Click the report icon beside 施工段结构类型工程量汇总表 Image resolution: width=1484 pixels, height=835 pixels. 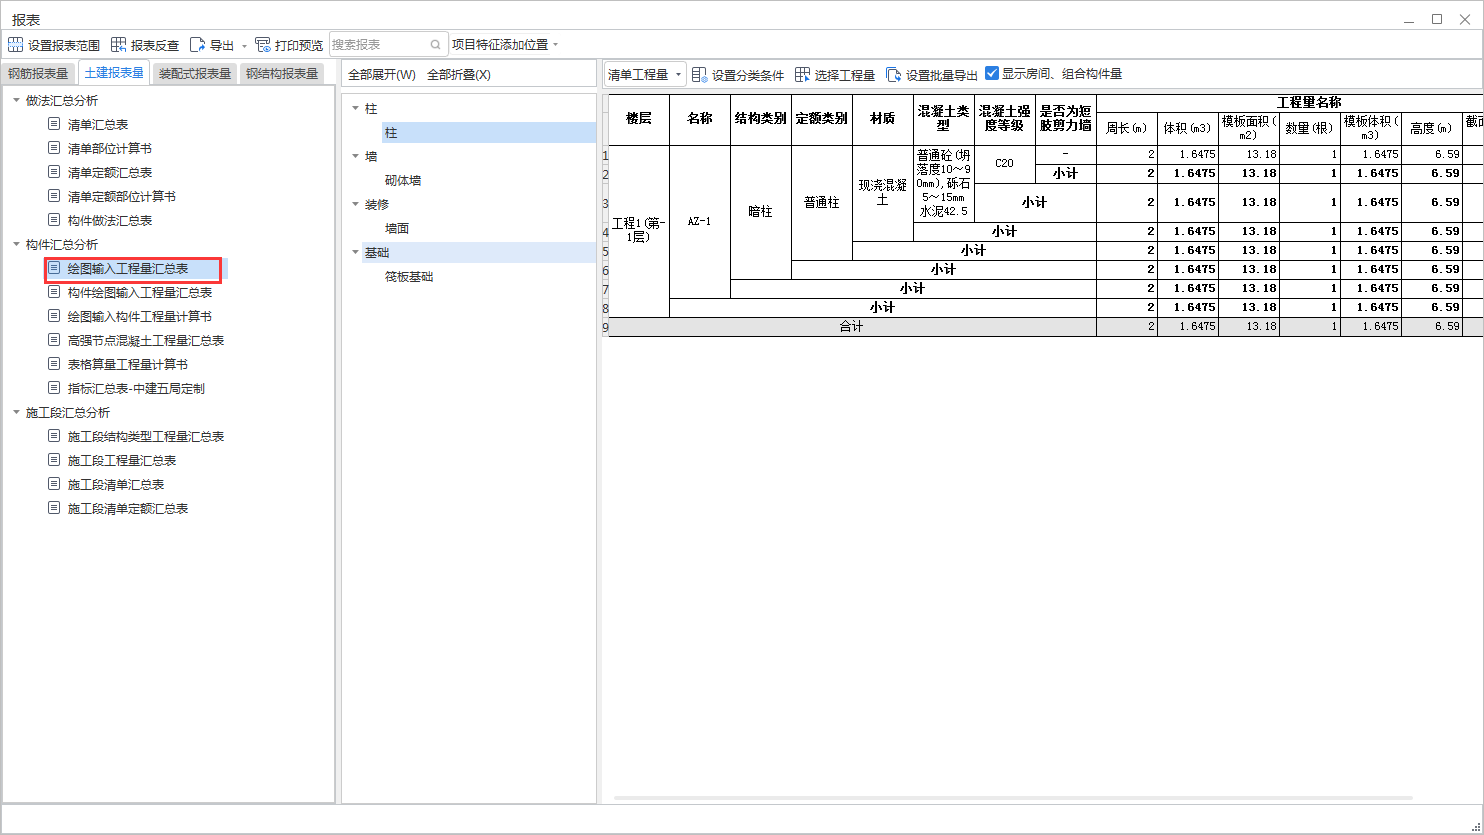(x=54, y=436)
